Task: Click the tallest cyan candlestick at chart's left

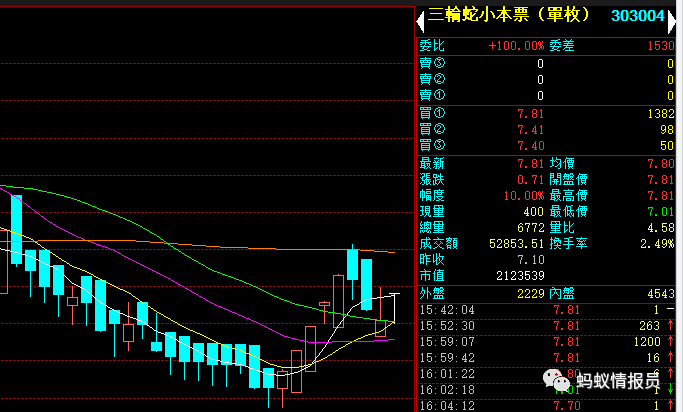Action: [17, 230]
